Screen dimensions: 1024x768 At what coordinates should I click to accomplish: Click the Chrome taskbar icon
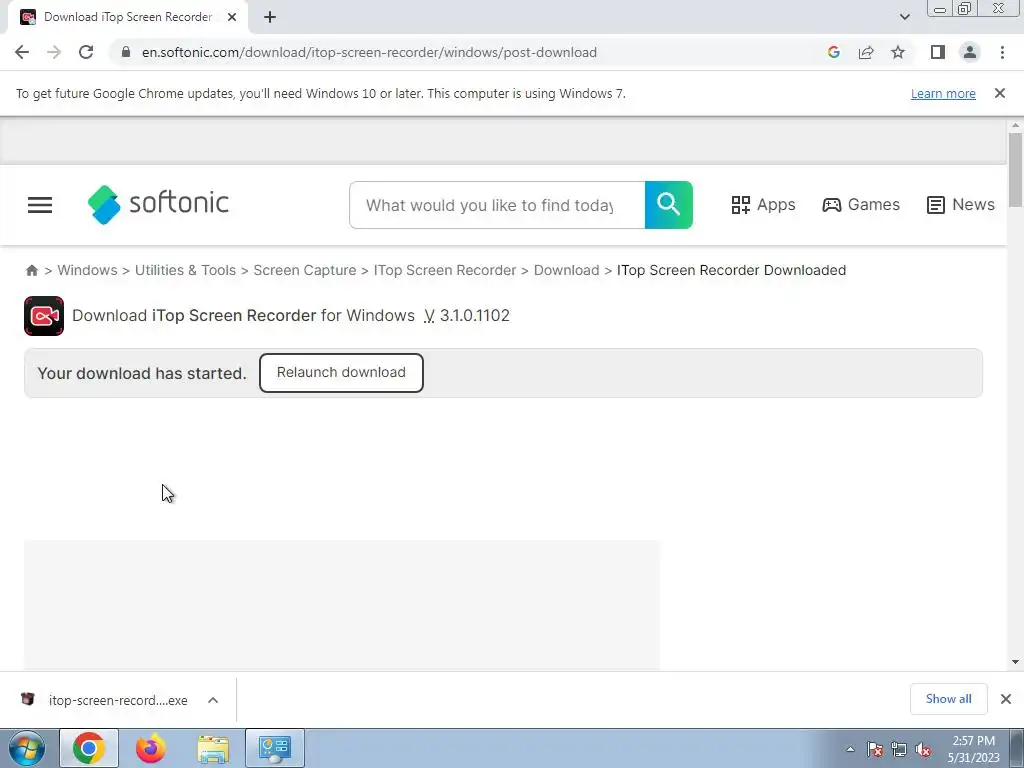point(89,748)
